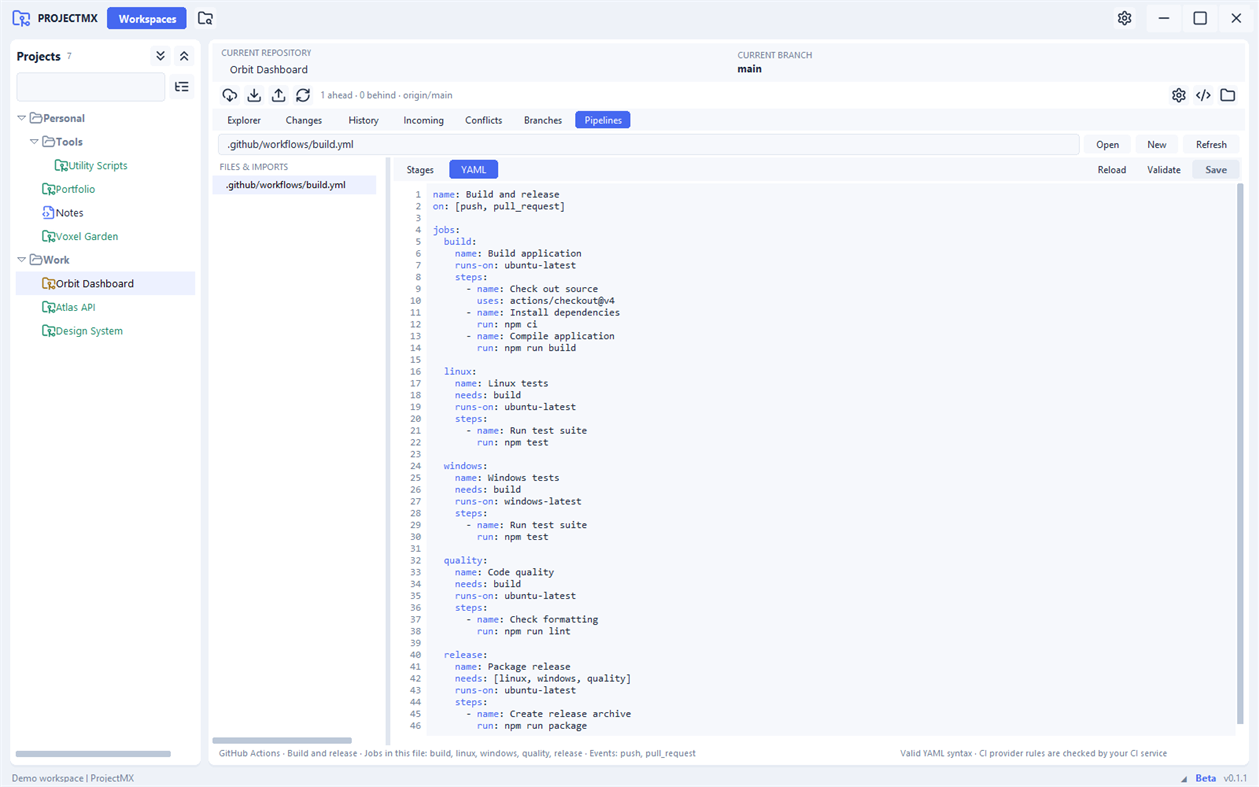Click the Voxel Garden repository icon
Image resolution: width=1259 pixels, height=787 pixels.
point(48,237)
